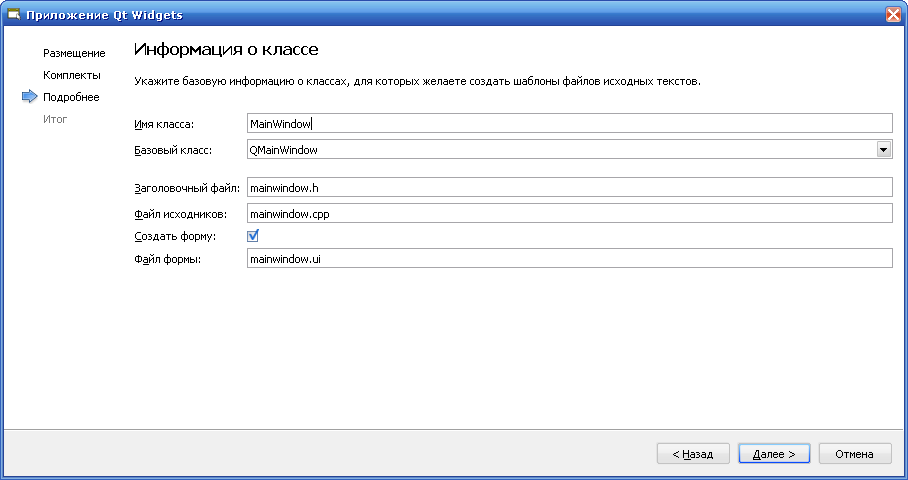Close the Qt Widgets wizard window

coord(894,14)
